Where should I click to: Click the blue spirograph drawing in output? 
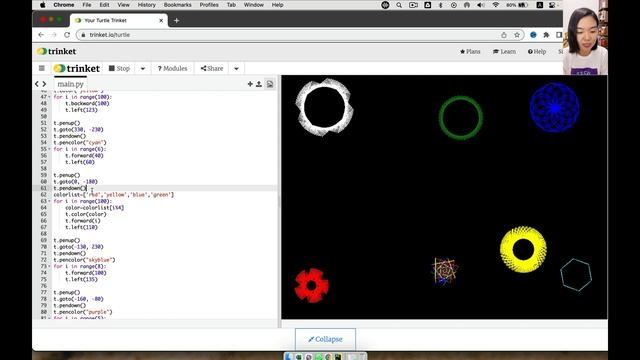click(555, 107)
